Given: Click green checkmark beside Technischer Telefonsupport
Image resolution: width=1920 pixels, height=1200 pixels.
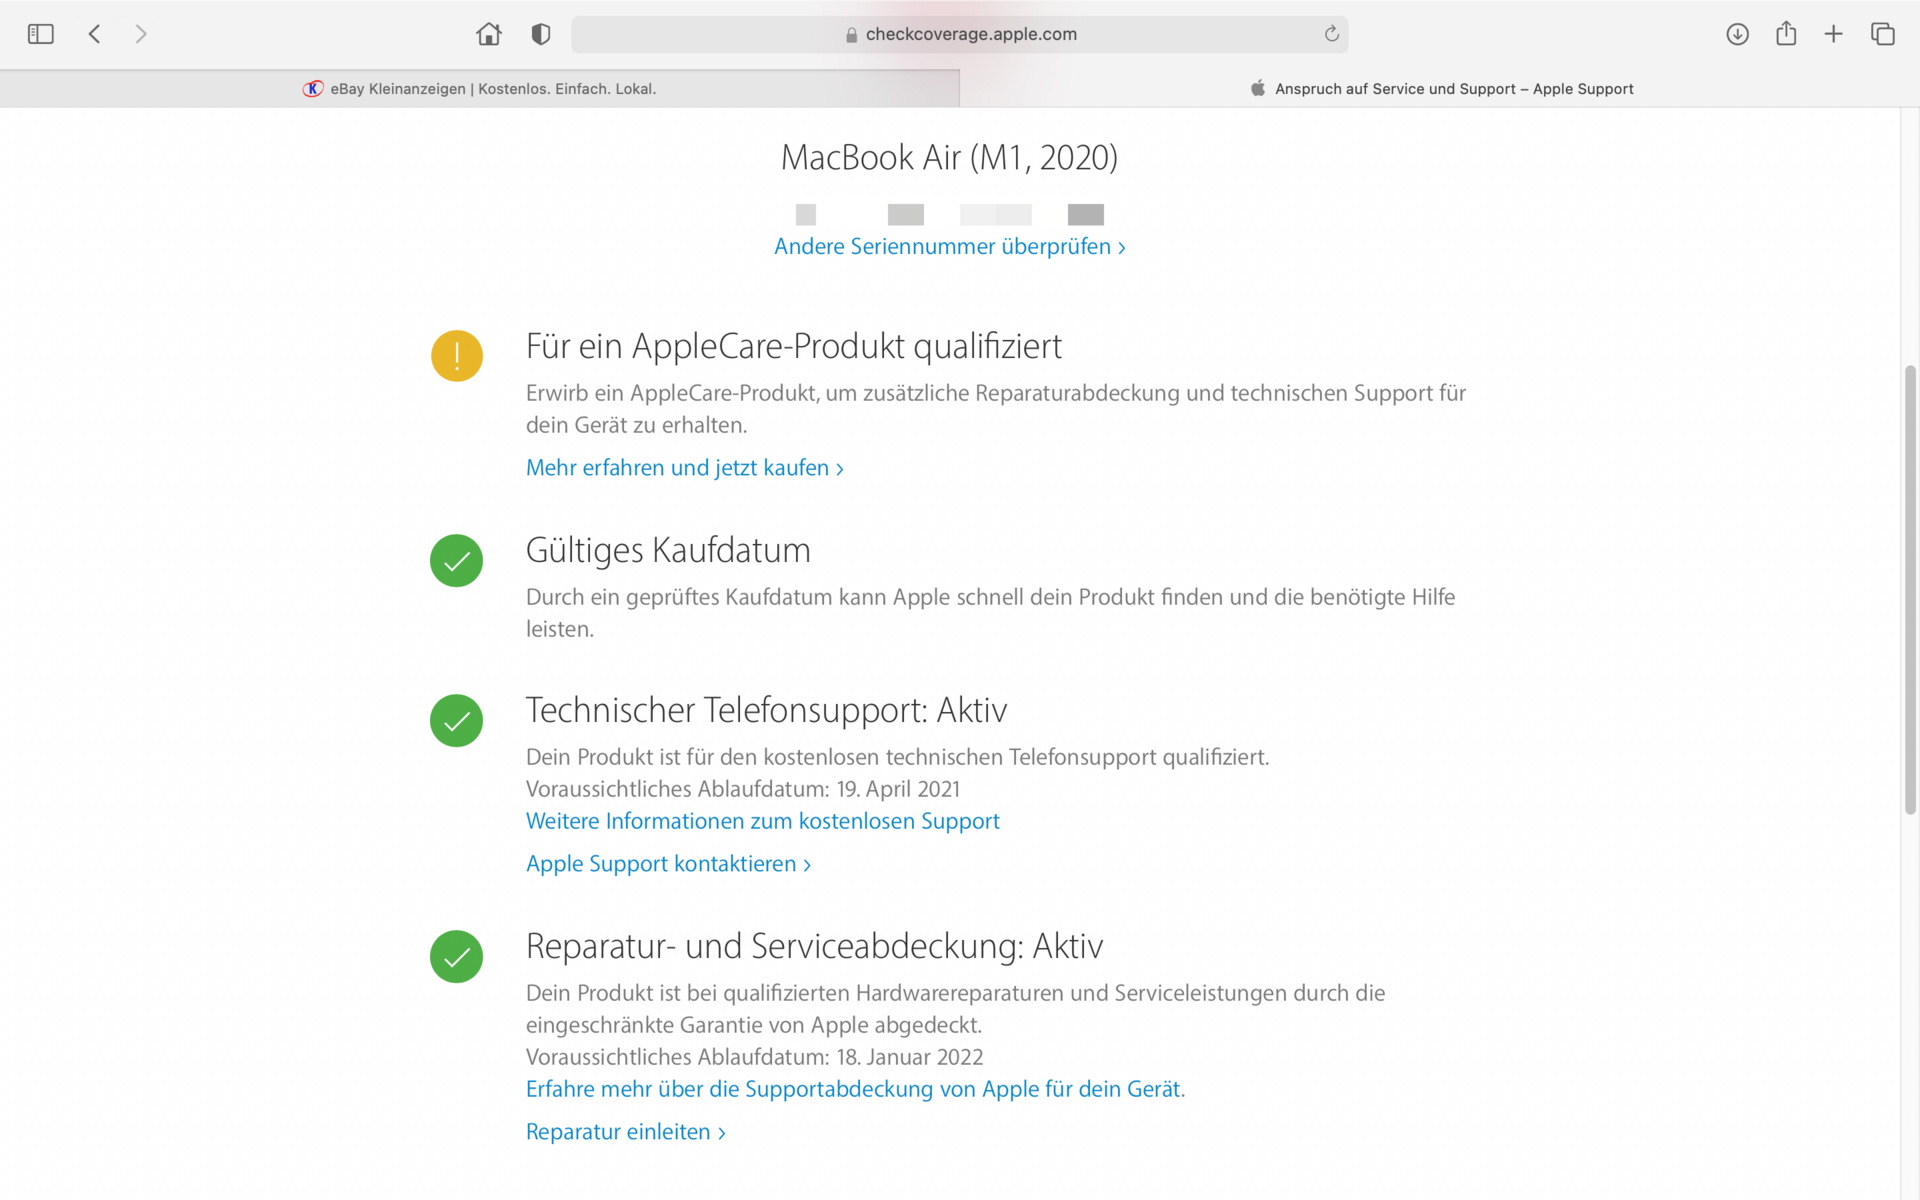Looking at the screenshot, I should pos(457,720).
